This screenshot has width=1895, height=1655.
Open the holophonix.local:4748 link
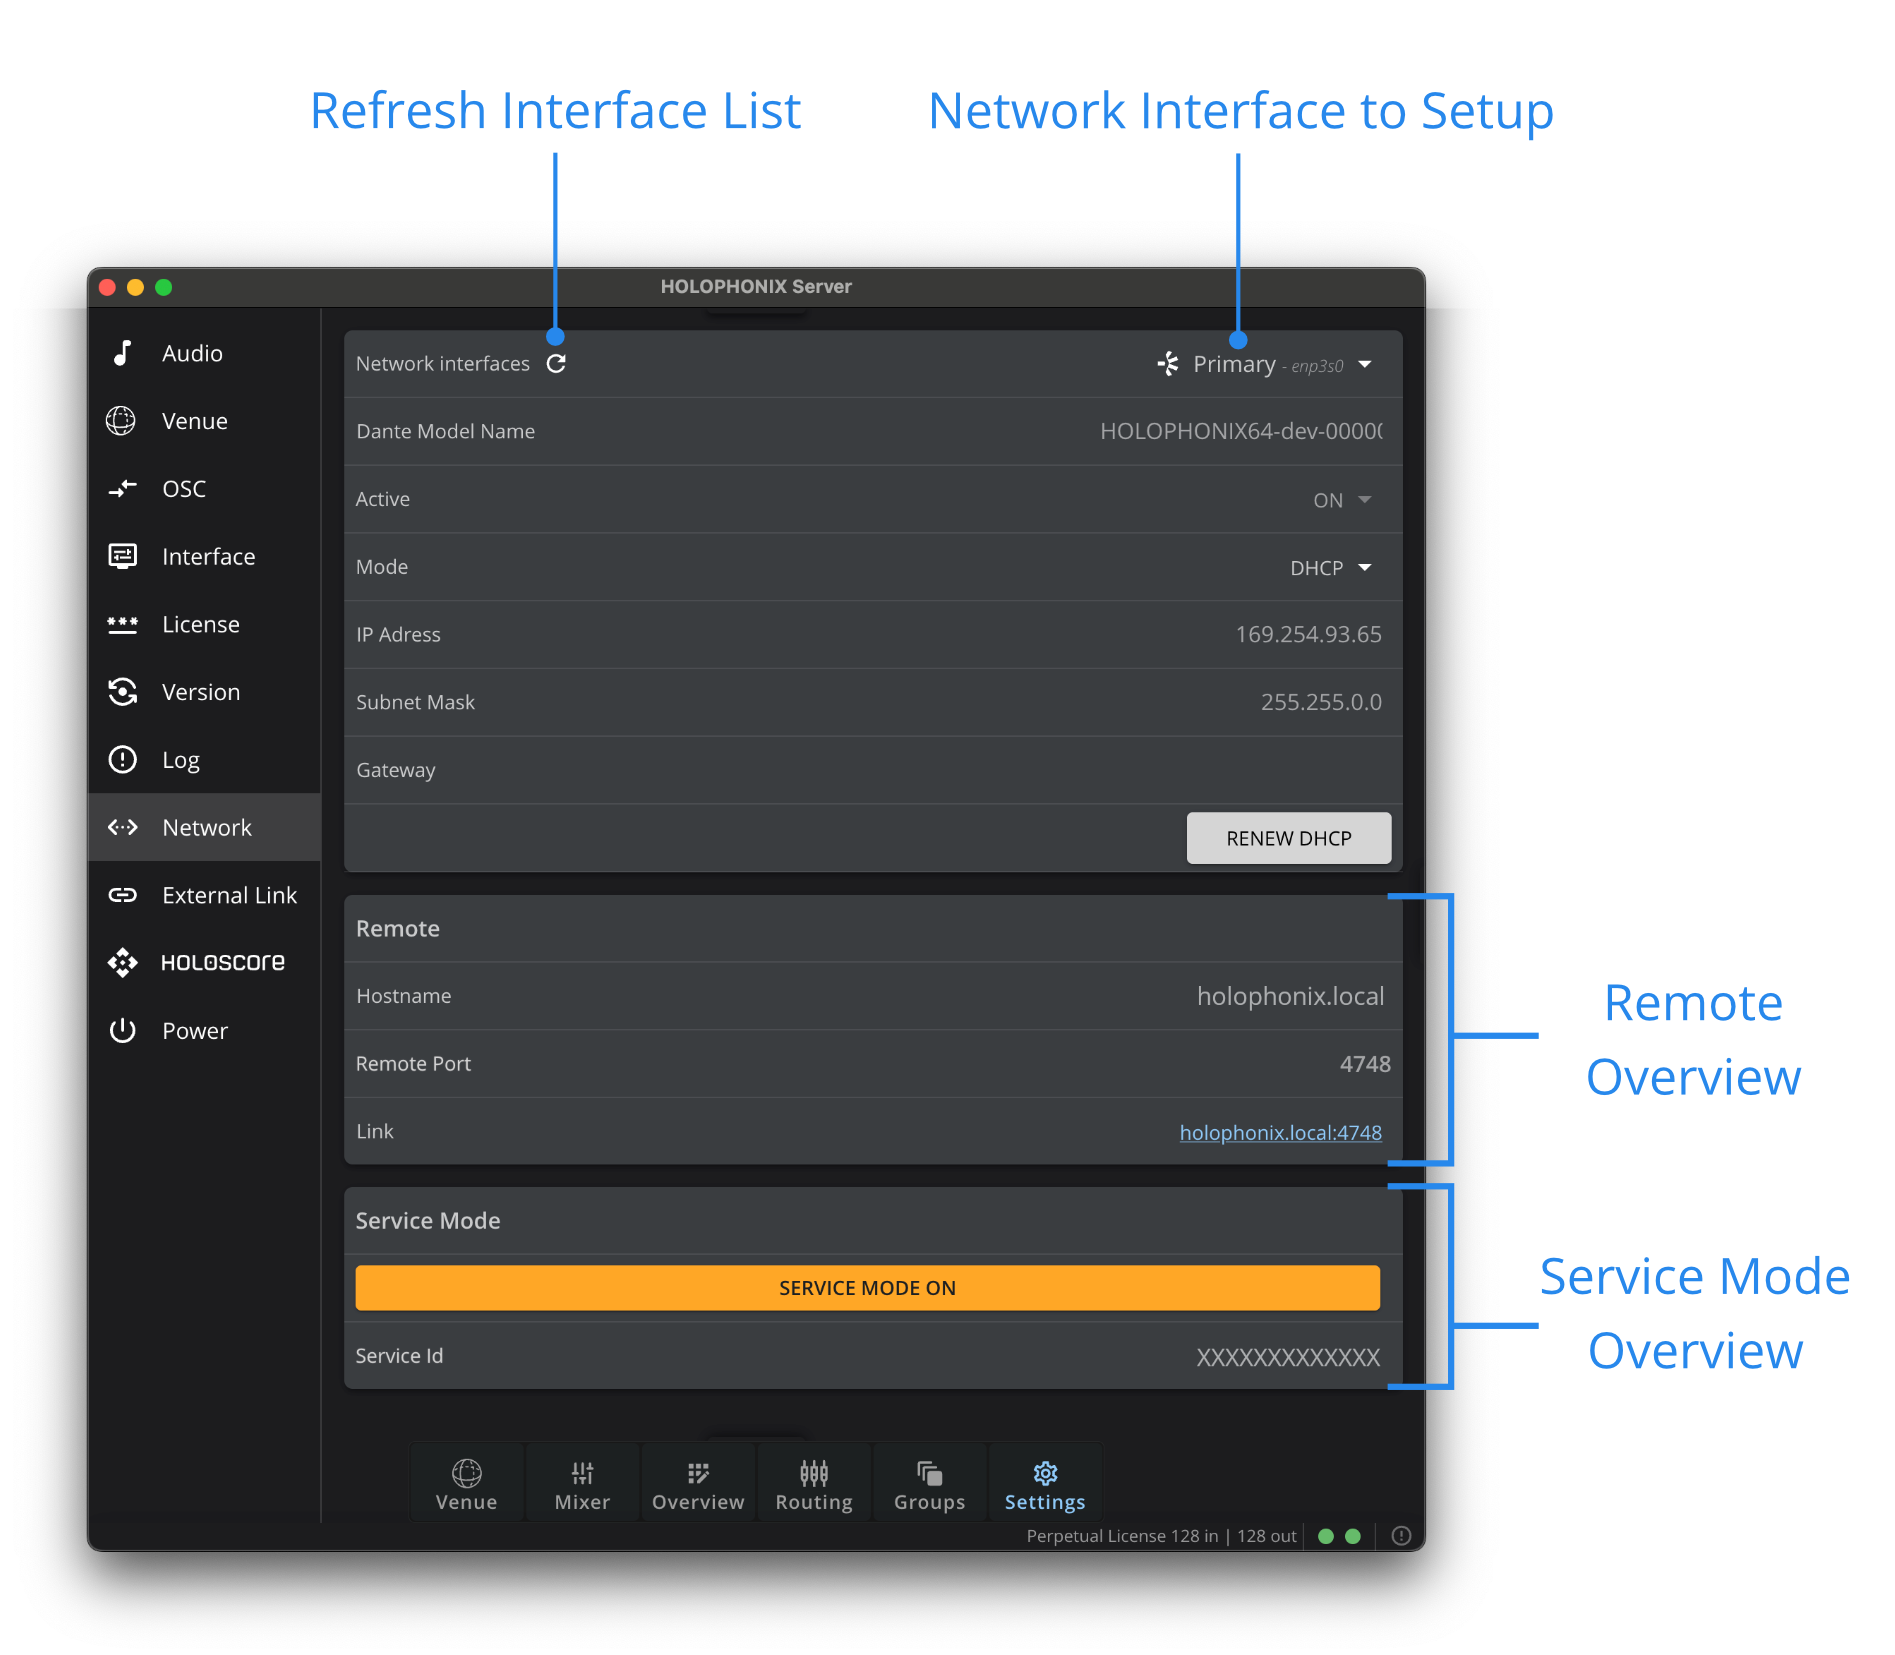1280,1133
